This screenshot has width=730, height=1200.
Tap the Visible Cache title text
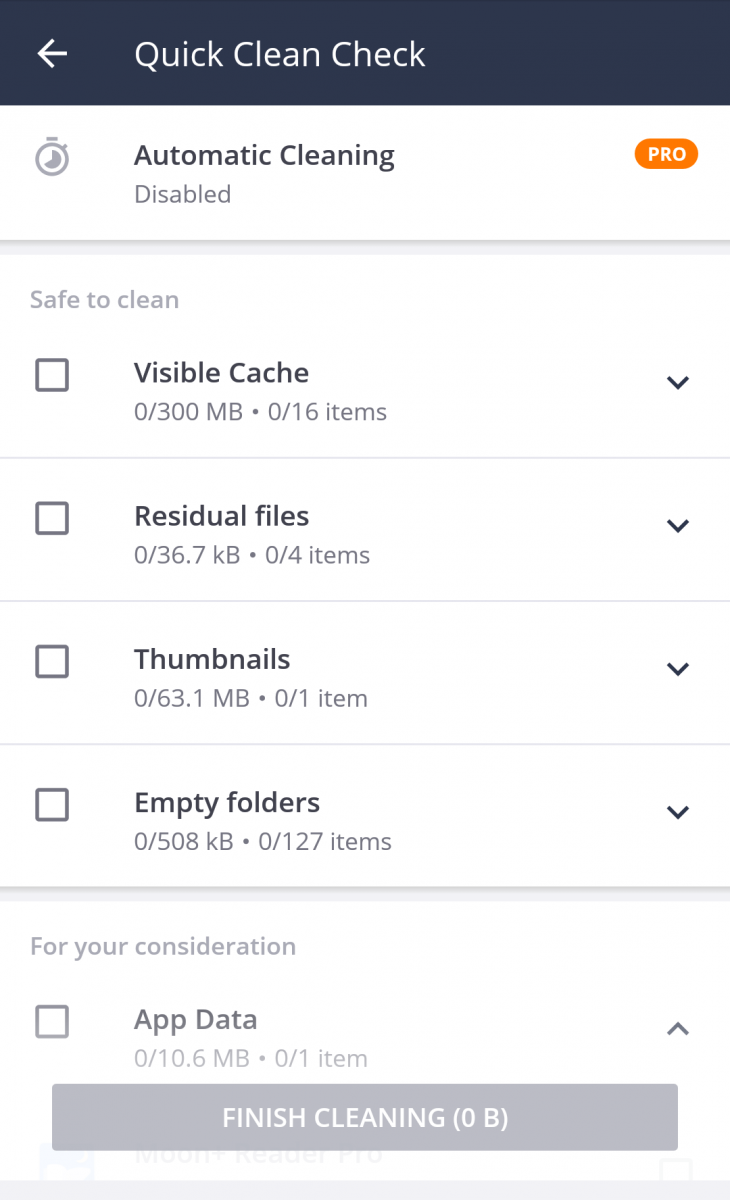point(221,373)
